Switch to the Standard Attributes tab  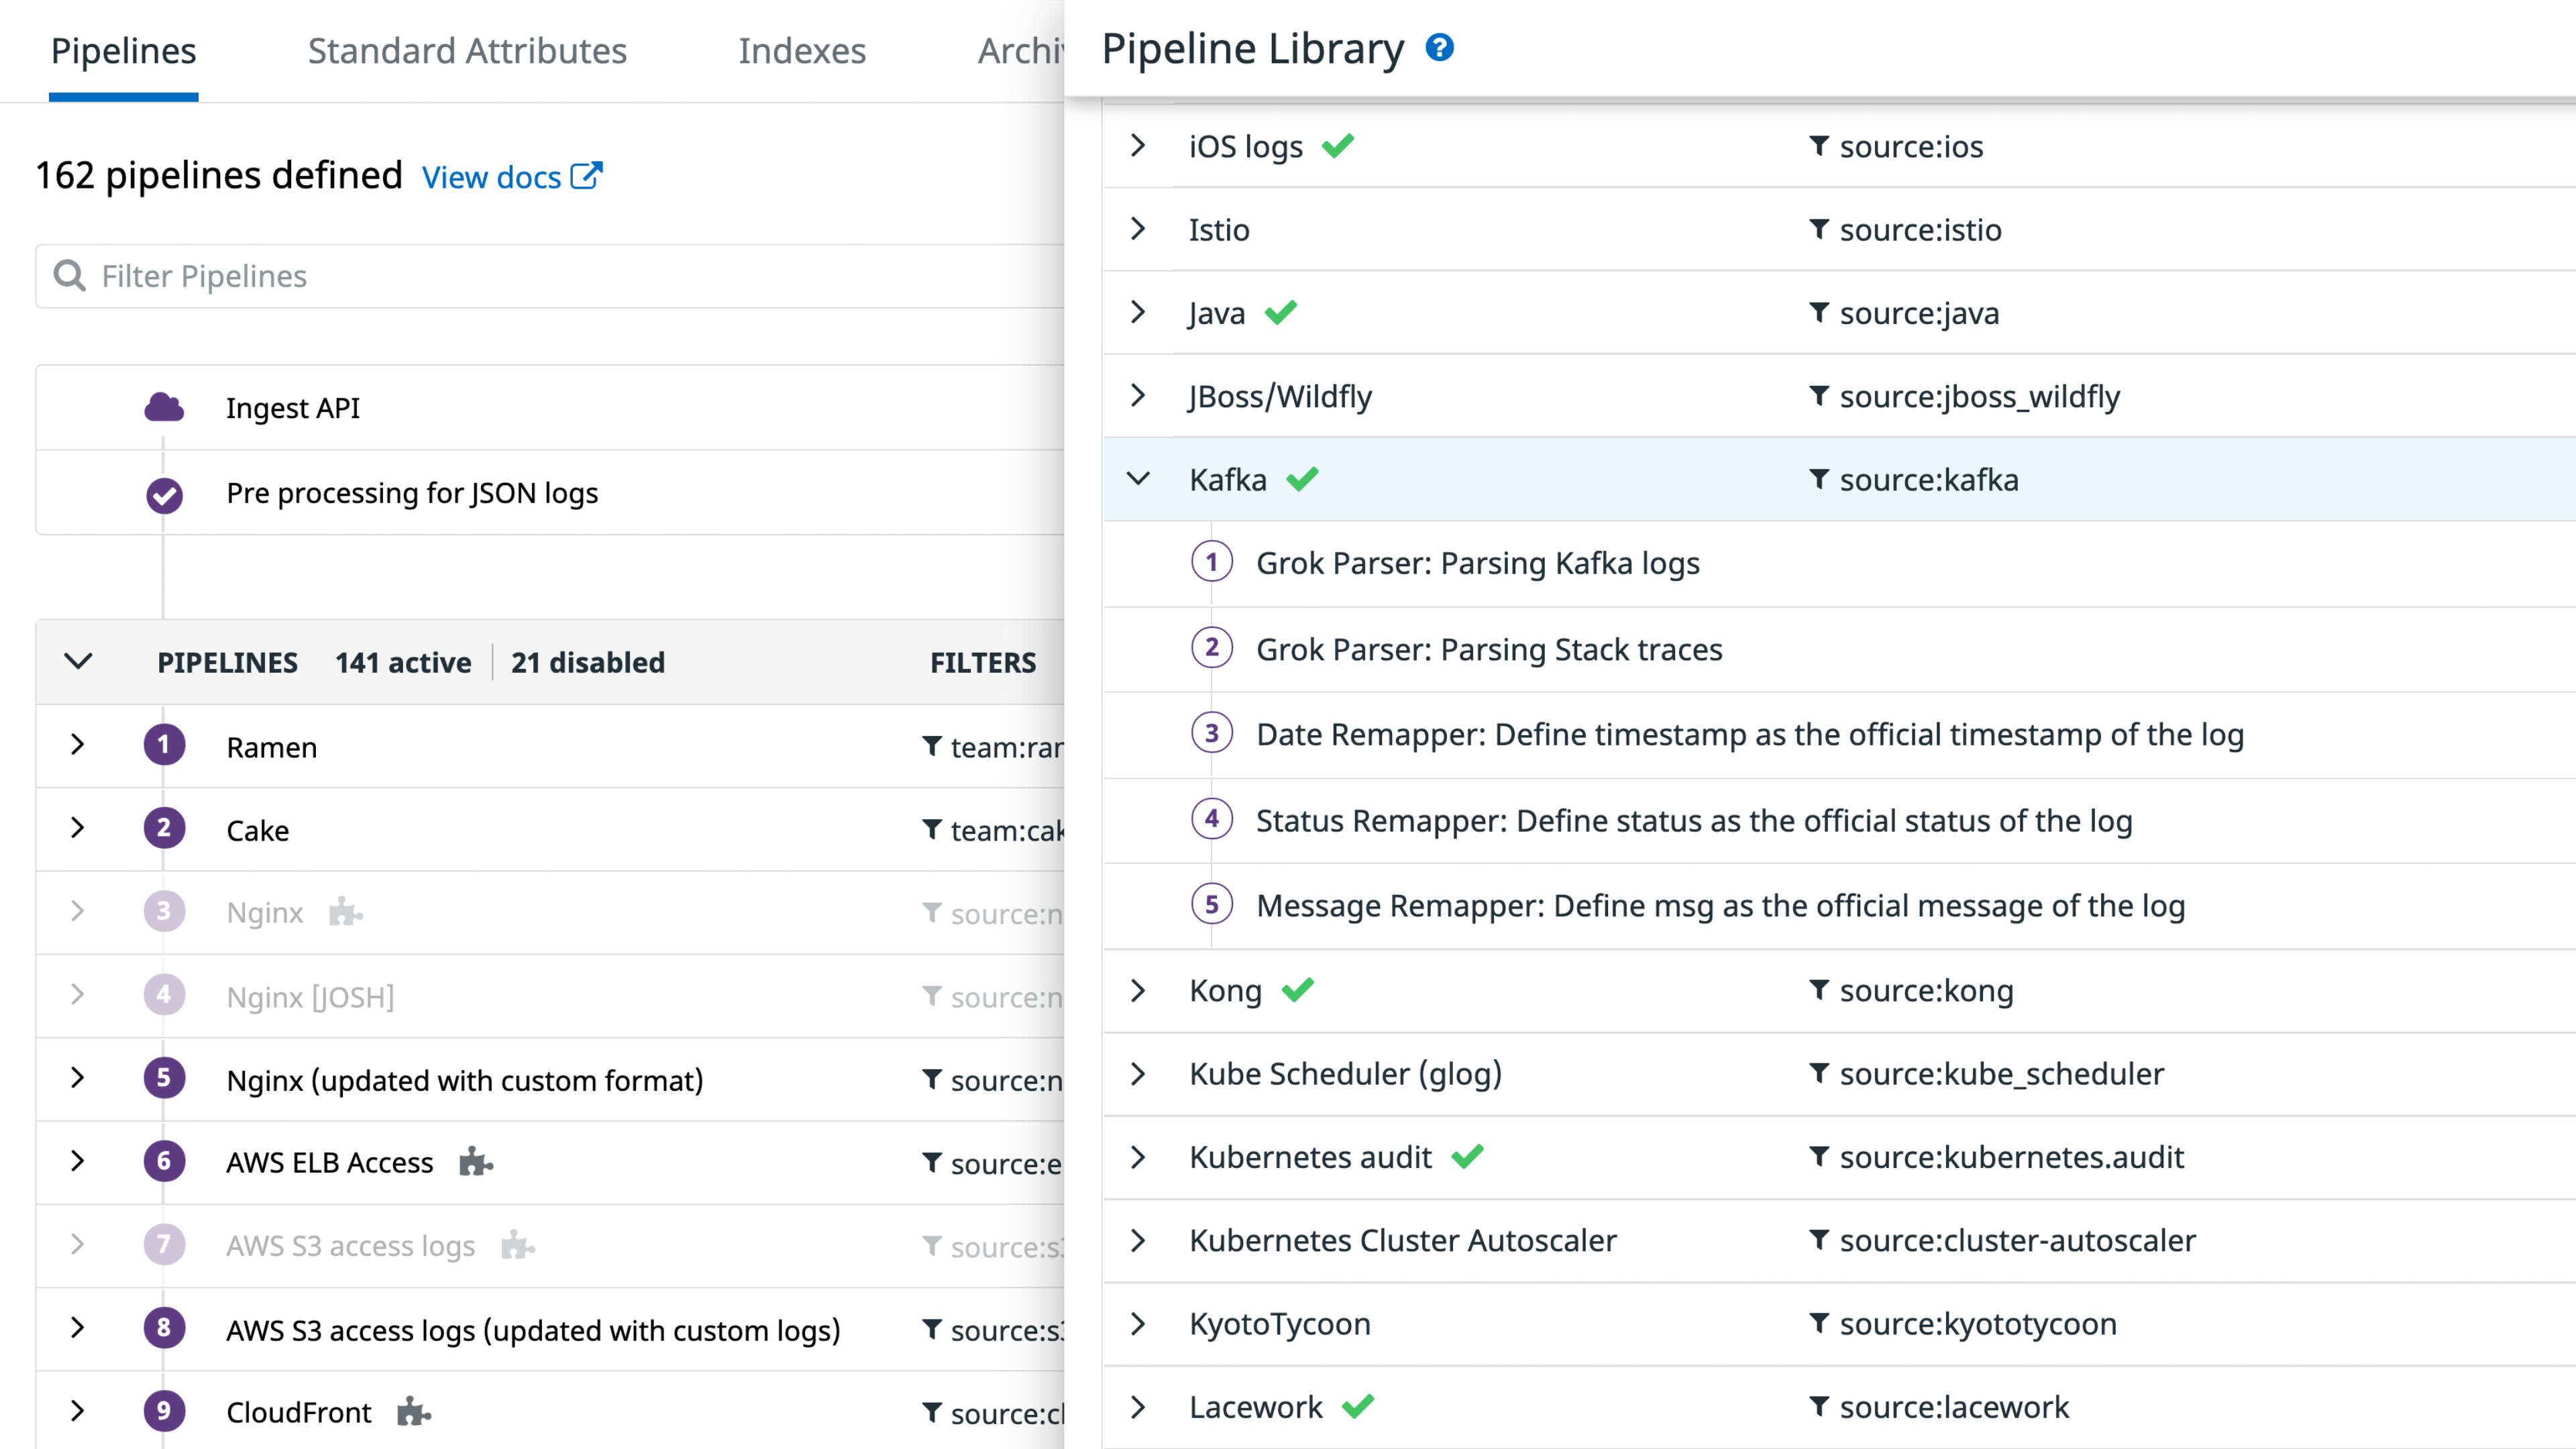coord(467,51)
